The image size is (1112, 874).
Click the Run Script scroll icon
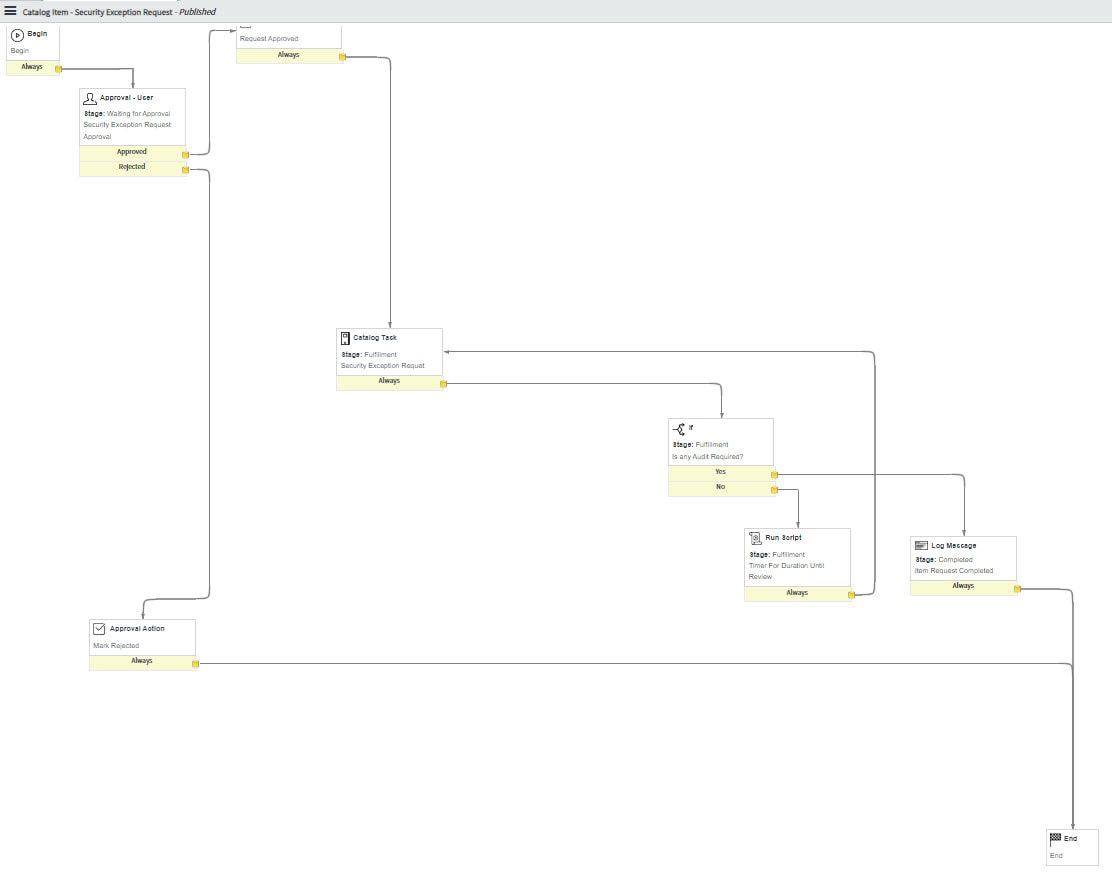pyautogui.click(x=753, y=537)
